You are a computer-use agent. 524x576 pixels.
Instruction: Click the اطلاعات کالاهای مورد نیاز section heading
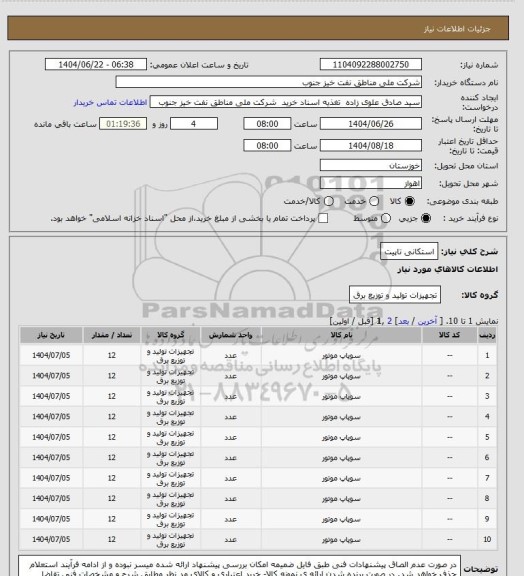click(x=448, y=269)
